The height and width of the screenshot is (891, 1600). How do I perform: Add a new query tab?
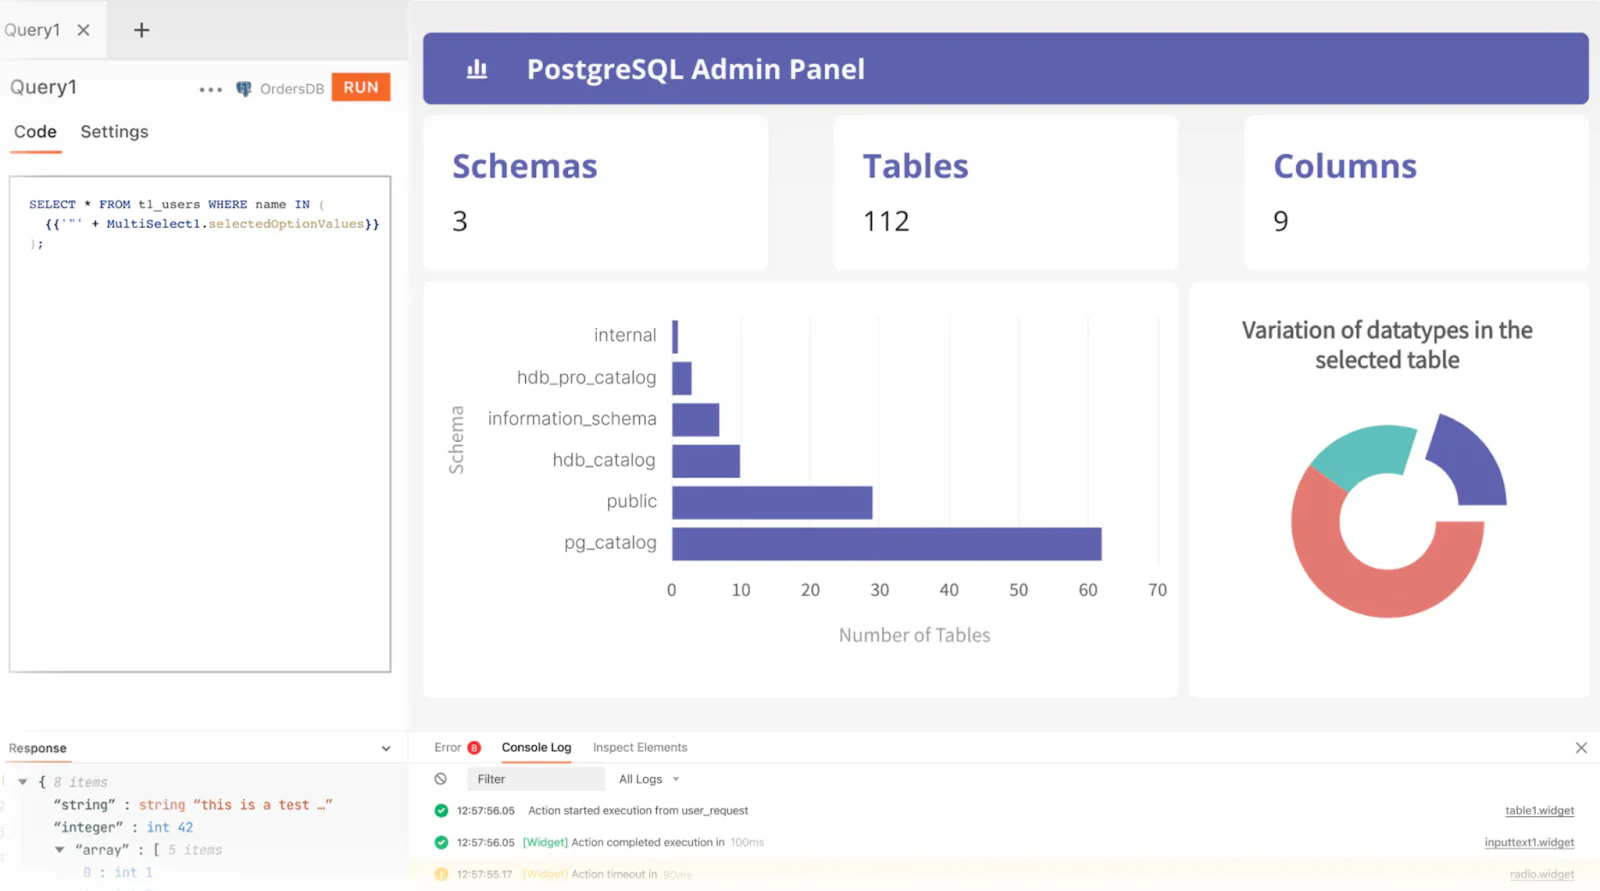click(142, 30)
